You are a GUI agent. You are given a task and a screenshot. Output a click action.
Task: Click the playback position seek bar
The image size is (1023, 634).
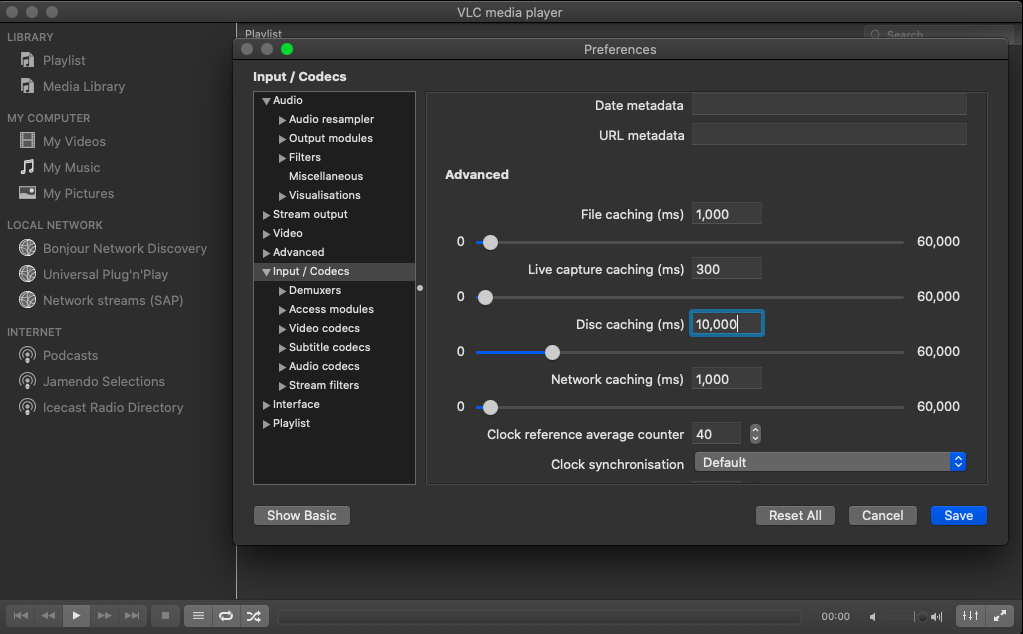540,616
